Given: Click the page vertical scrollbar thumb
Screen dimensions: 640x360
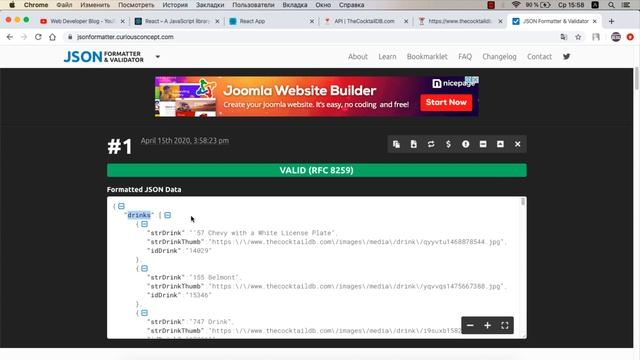Looking at the screenshot, I should tap(636, 78).
